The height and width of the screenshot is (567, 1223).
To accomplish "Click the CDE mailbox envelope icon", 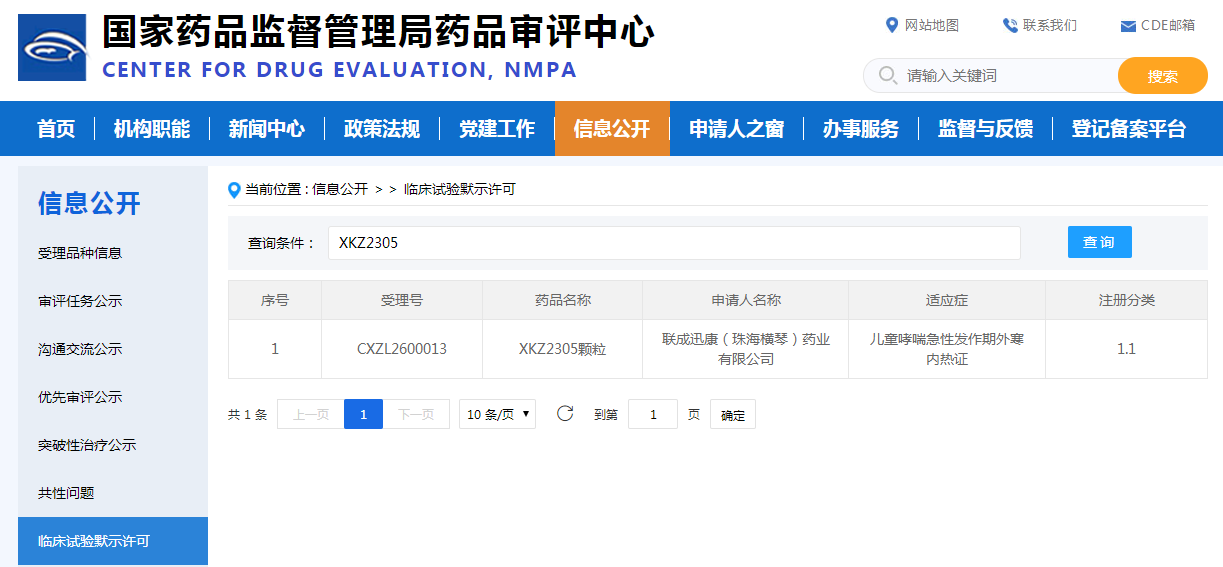I will (1128, 26).
